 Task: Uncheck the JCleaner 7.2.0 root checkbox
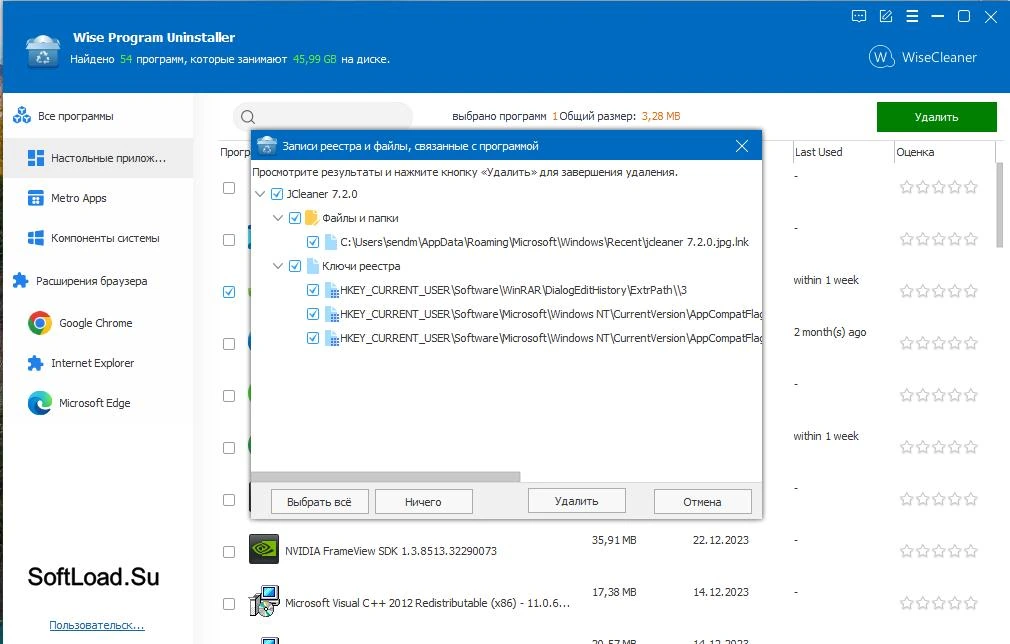click(x=277, y=194)
